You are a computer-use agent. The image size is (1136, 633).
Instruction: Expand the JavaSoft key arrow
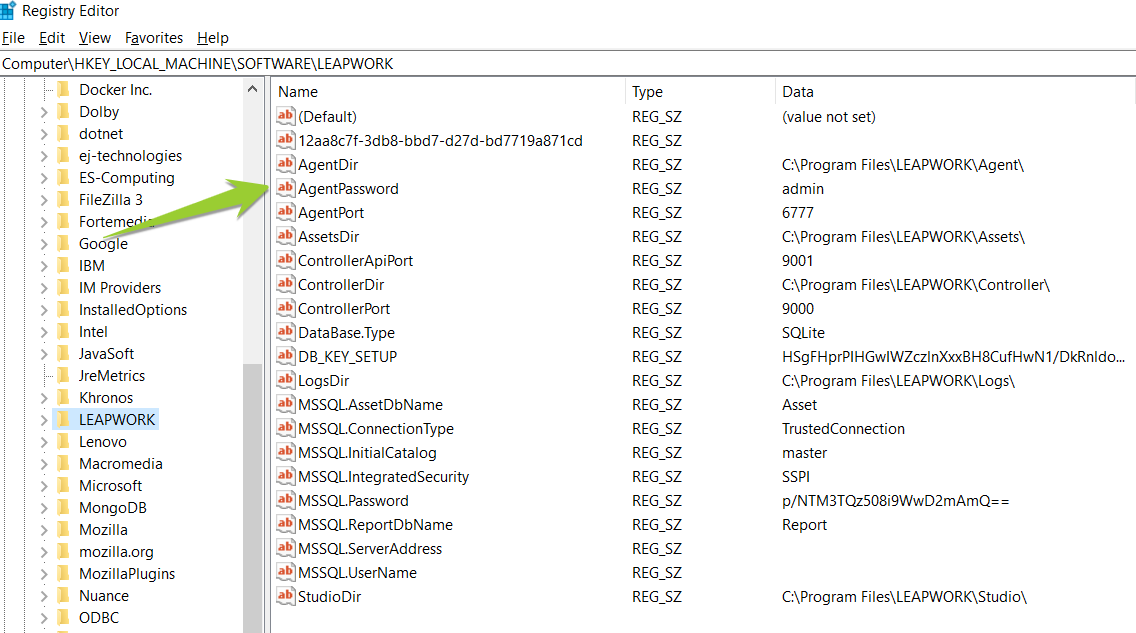click(x=44, y=354)
